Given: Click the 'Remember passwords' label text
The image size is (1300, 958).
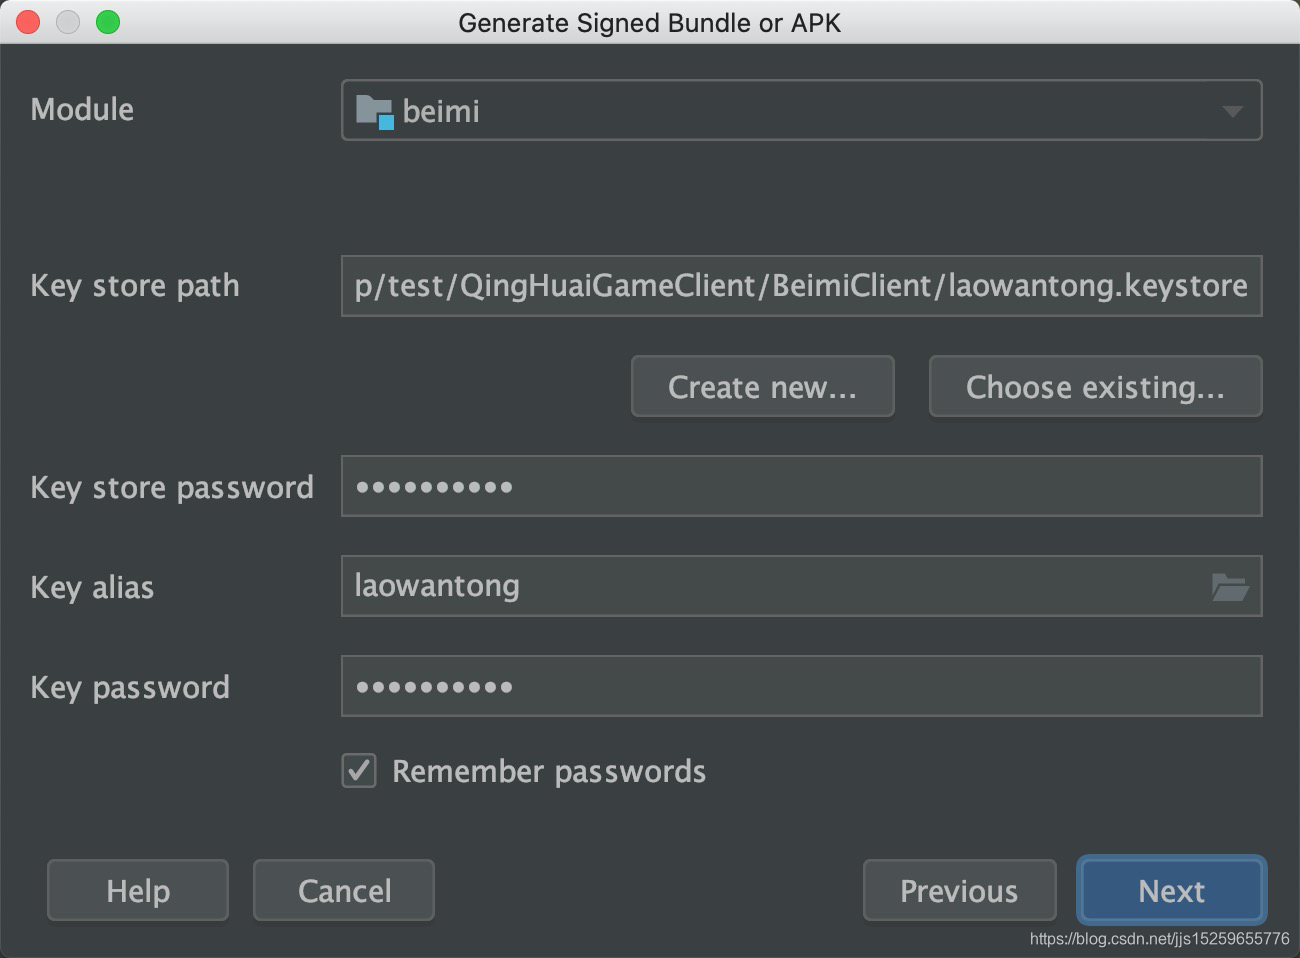Looking at the screenshot, I should pos(549,772).
